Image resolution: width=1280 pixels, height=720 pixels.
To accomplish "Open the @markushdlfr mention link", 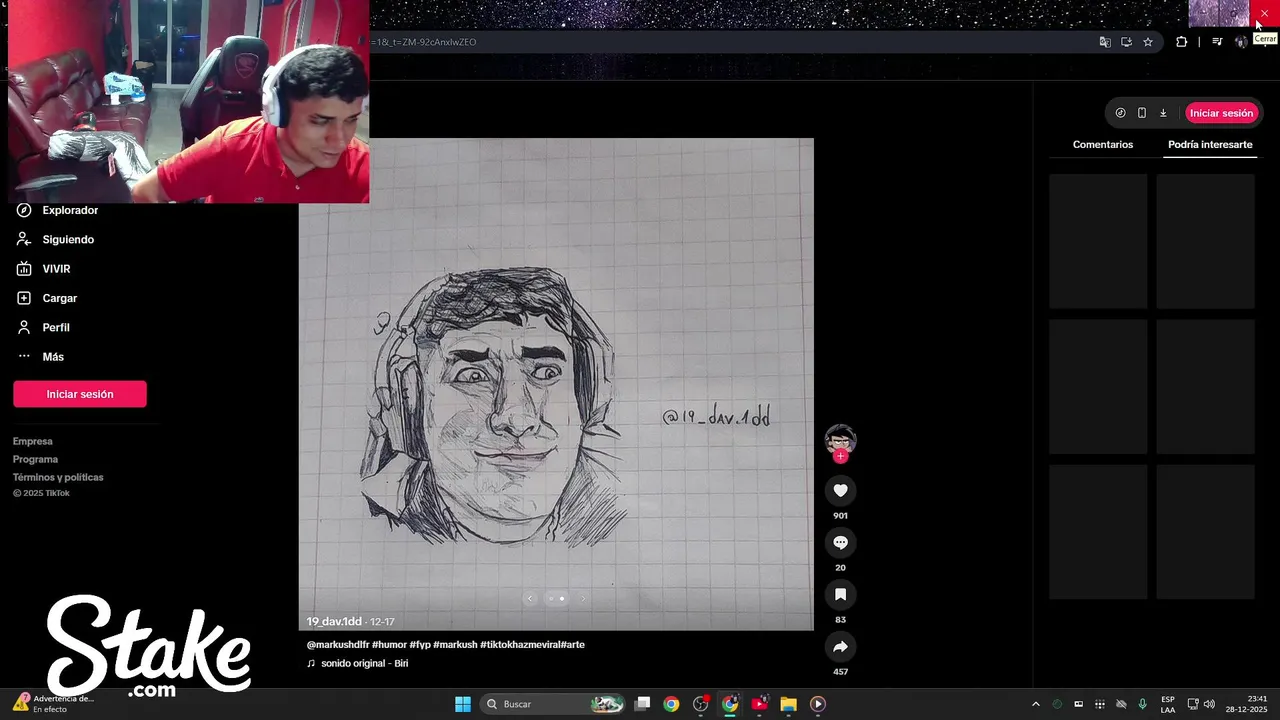I will 338,645.
